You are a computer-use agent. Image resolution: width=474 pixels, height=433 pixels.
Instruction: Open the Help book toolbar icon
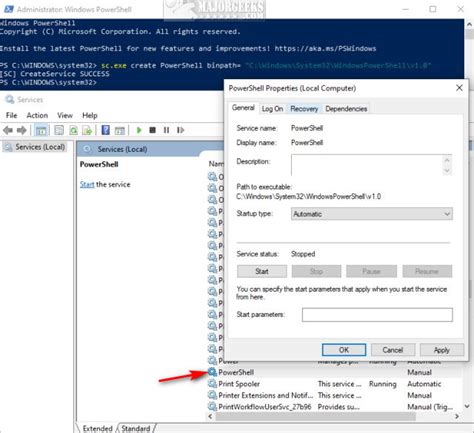point(105,130)
